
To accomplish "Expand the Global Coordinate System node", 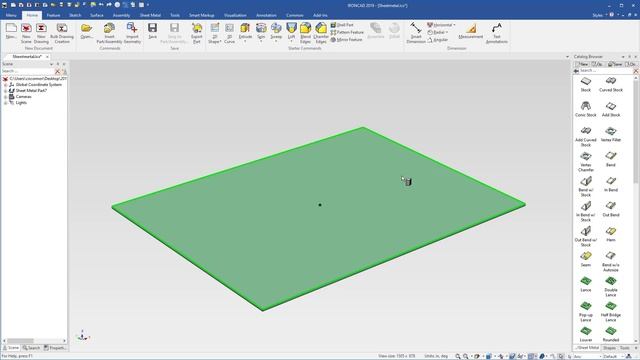I will 6,84.
